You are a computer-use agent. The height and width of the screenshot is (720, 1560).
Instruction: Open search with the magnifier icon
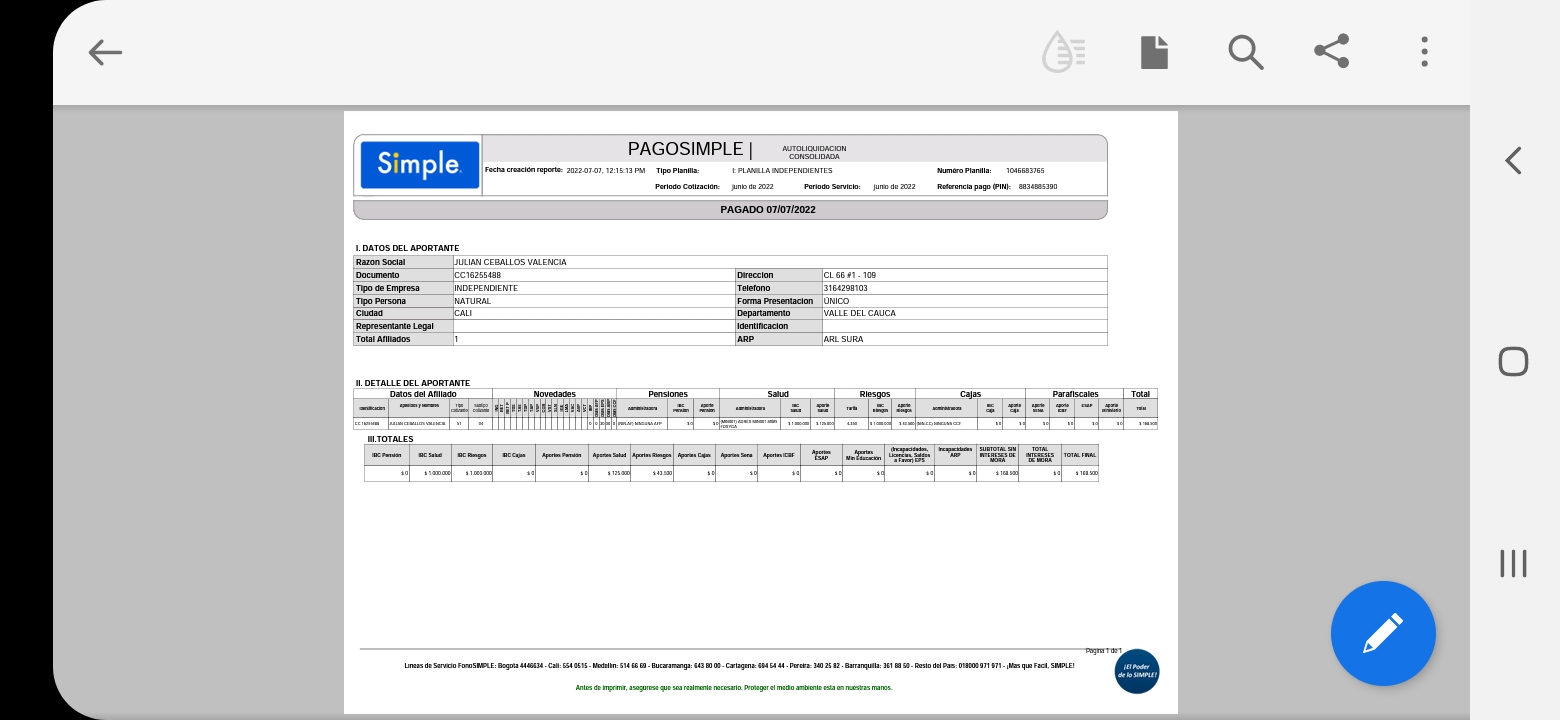[x=1245, y=52]
